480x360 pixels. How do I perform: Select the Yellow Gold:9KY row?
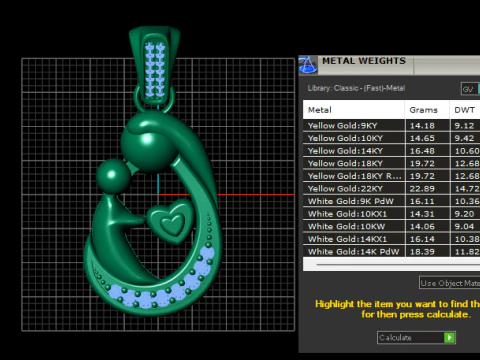pyautogui.click(x=392, y=126)
